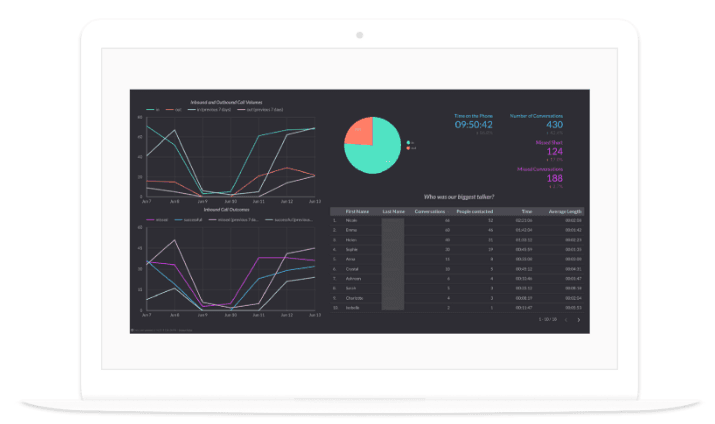Click the pie chart 'in' legend marker
Viewport: 715px width, 424px height.
pos(408,142)
